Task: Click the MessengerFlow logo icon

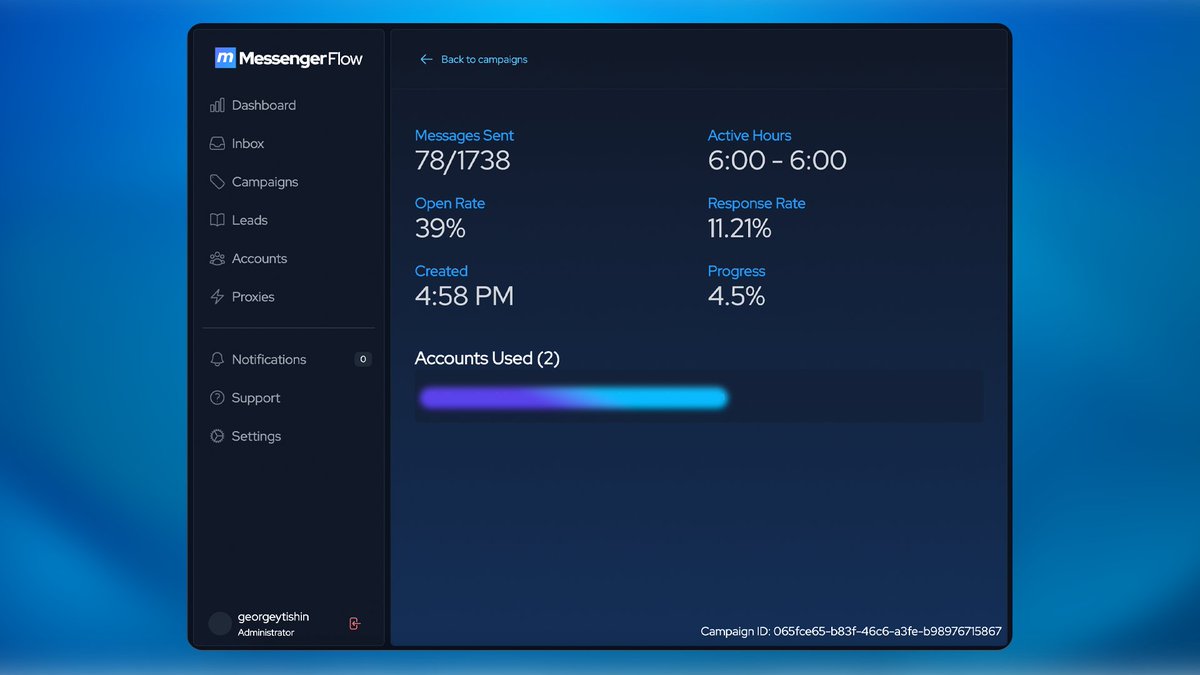Action: [225, 58]
